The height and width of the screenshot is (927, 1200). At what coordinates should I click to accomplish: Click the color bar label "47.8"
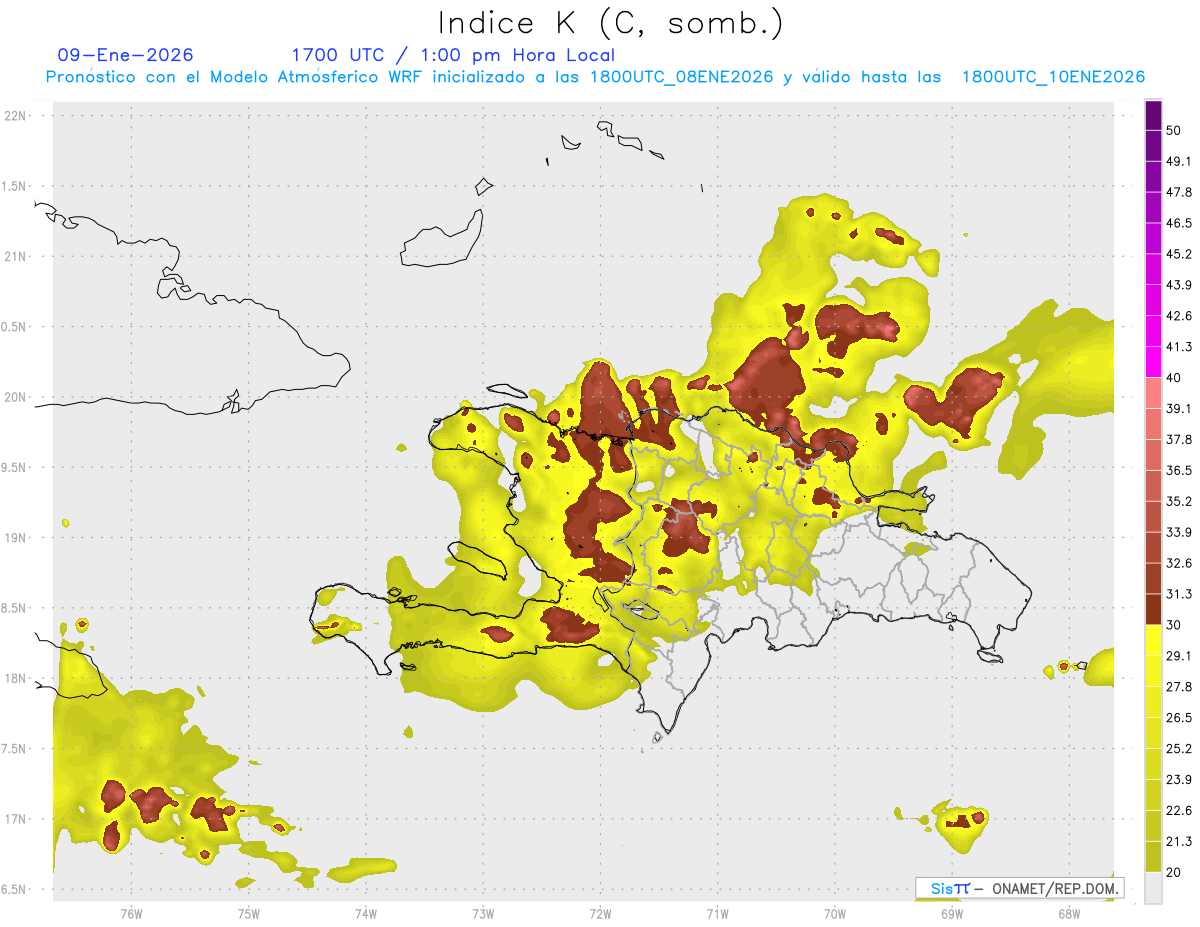(x=1179, y=192)
